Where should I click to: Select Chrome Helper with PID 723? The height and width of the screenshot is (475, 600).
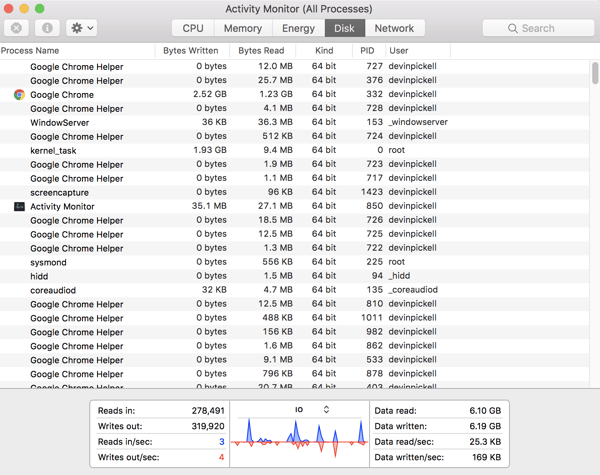(294, 164)
